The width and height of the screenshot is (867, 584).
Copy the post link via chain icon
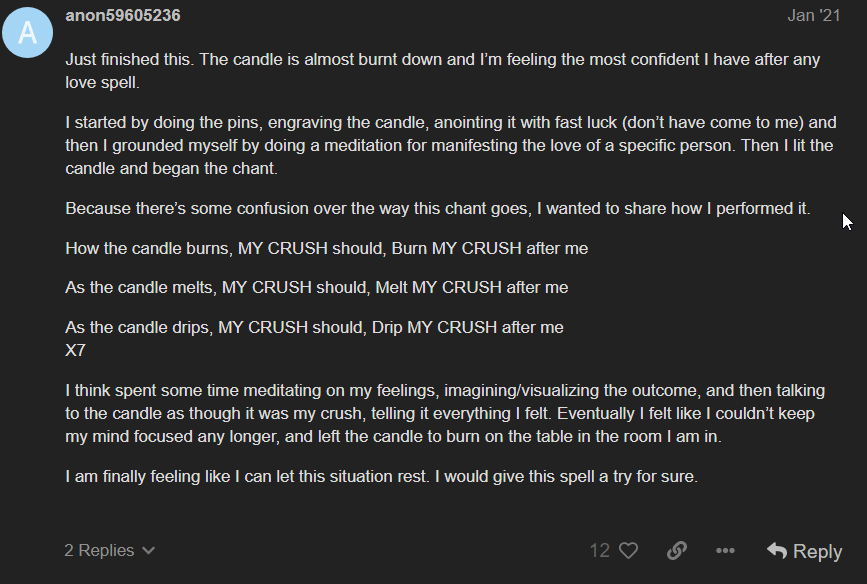click(x=677, y=550)
